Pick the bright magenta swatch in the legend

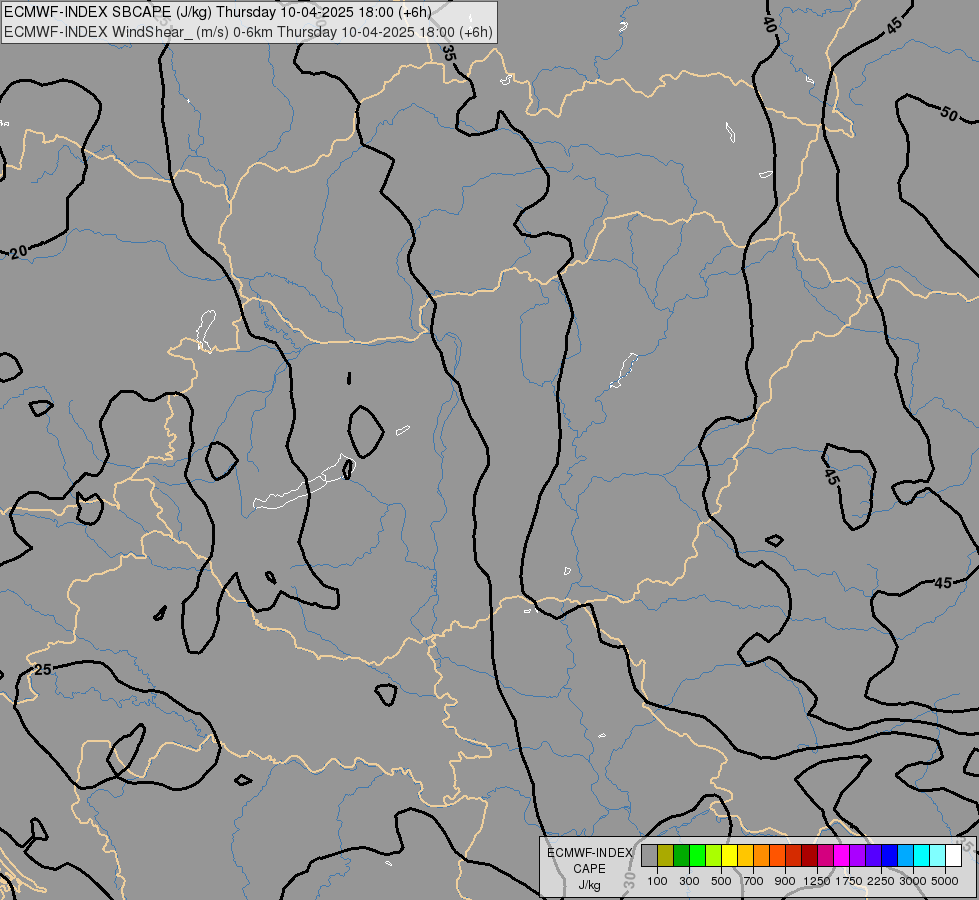[x=842, y=855]
